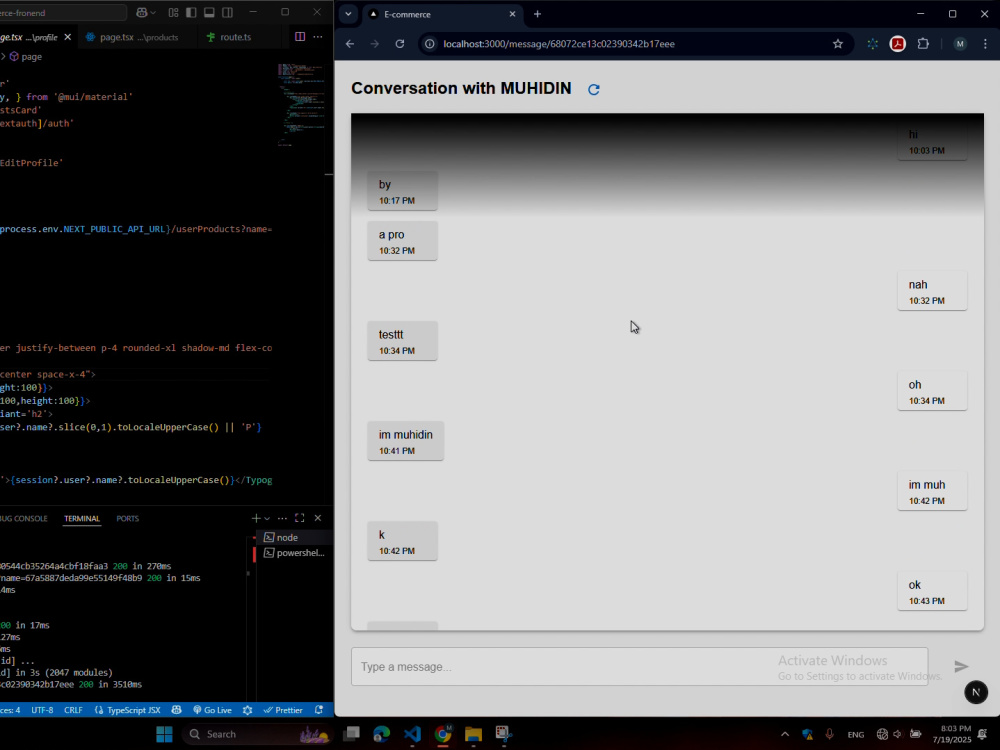1000x750 pixels.
Task: Open terminal panel ellipsis actions
Action: (283, 518)
